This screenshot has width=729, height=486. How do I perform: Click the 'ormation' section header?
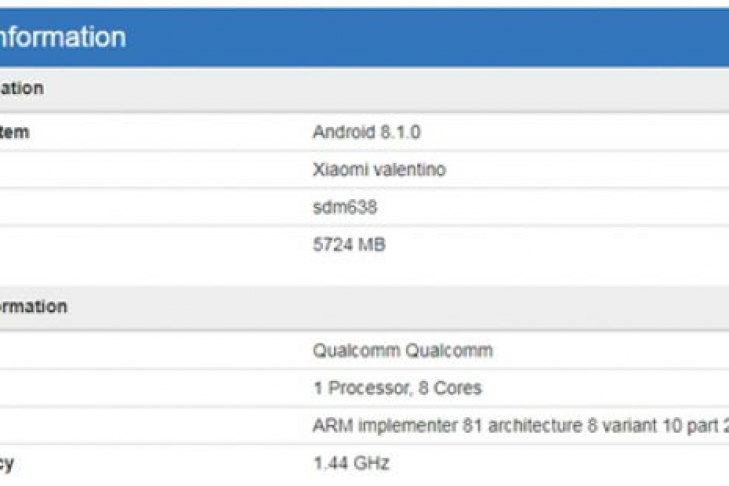(33, 306)
